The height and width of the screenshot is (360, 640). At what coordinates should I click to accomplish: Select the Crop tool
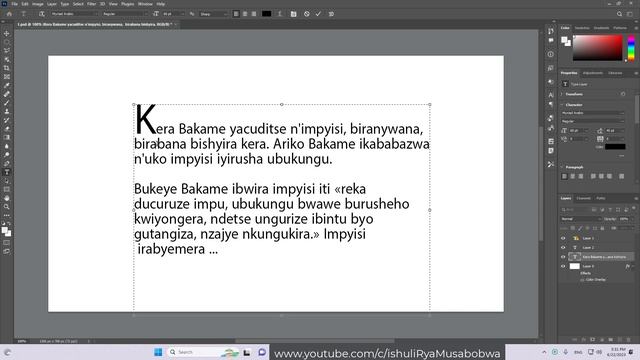pos(7,68)
